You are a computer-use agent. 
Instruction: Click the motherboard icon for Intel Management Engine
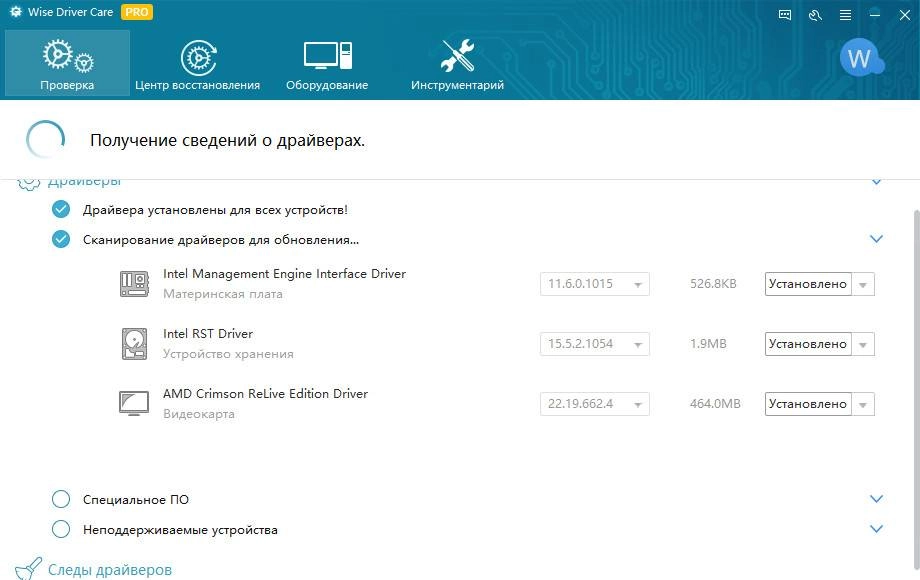[134, 284]
